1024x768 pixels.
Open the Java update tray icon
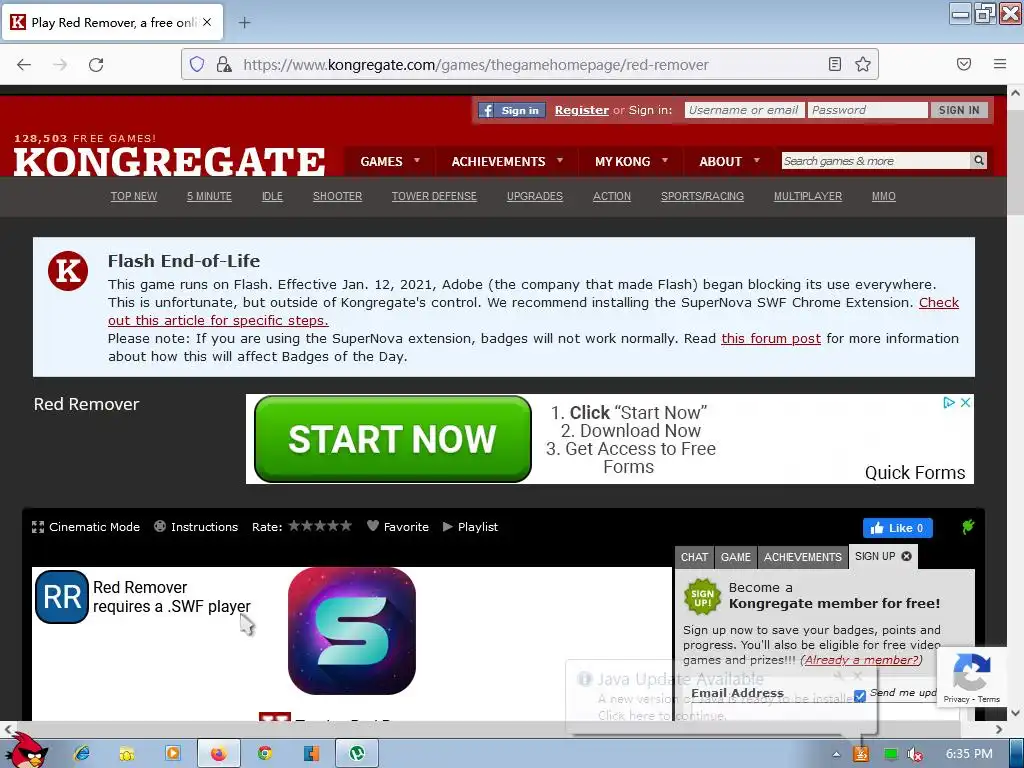click(861, 754)
